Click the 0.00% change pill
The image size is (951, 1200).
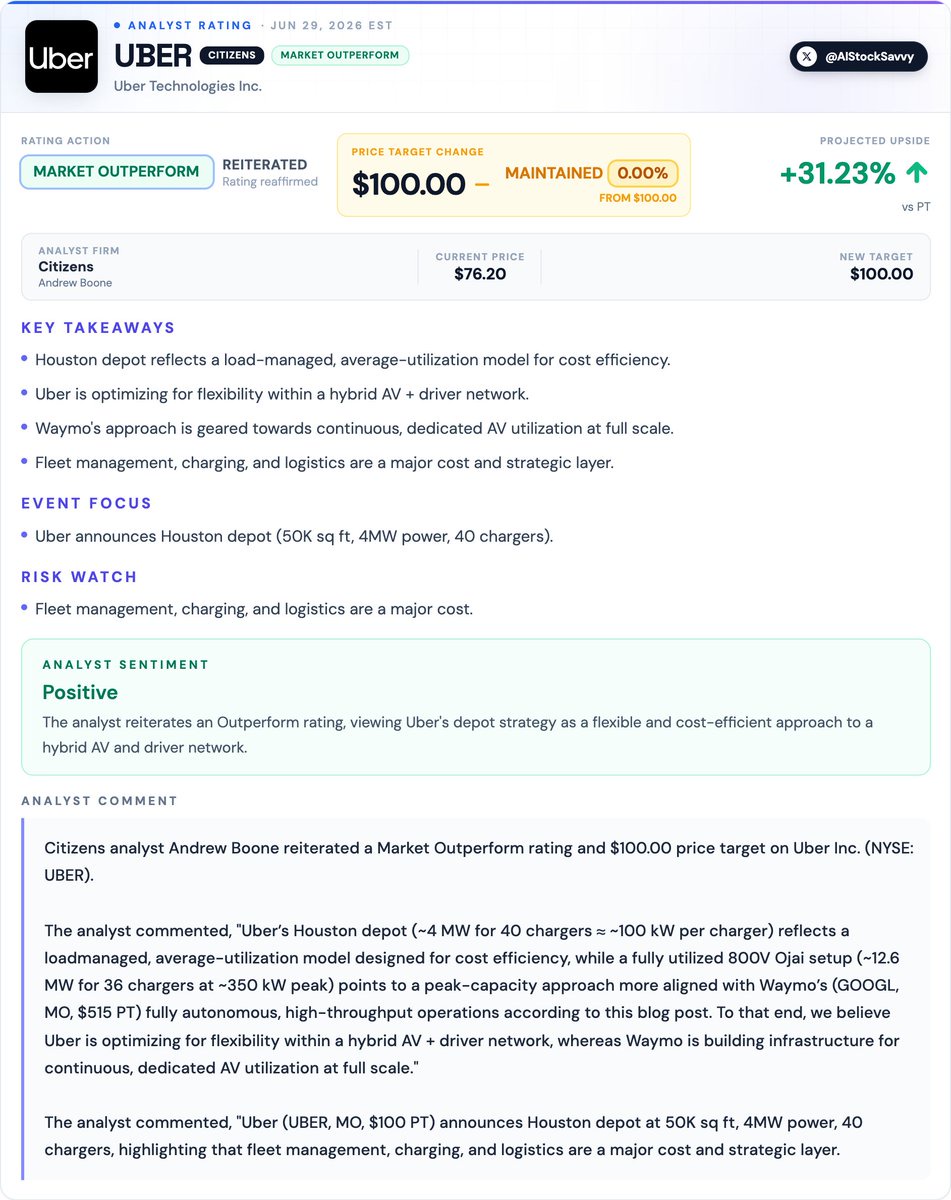click(642, 173)
